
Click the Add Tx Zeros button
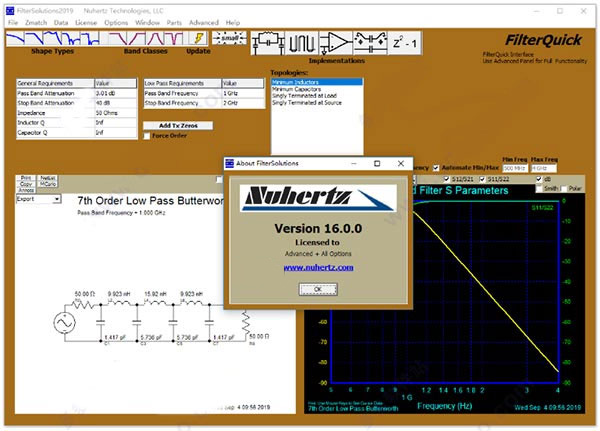click(x=178, y=126)
